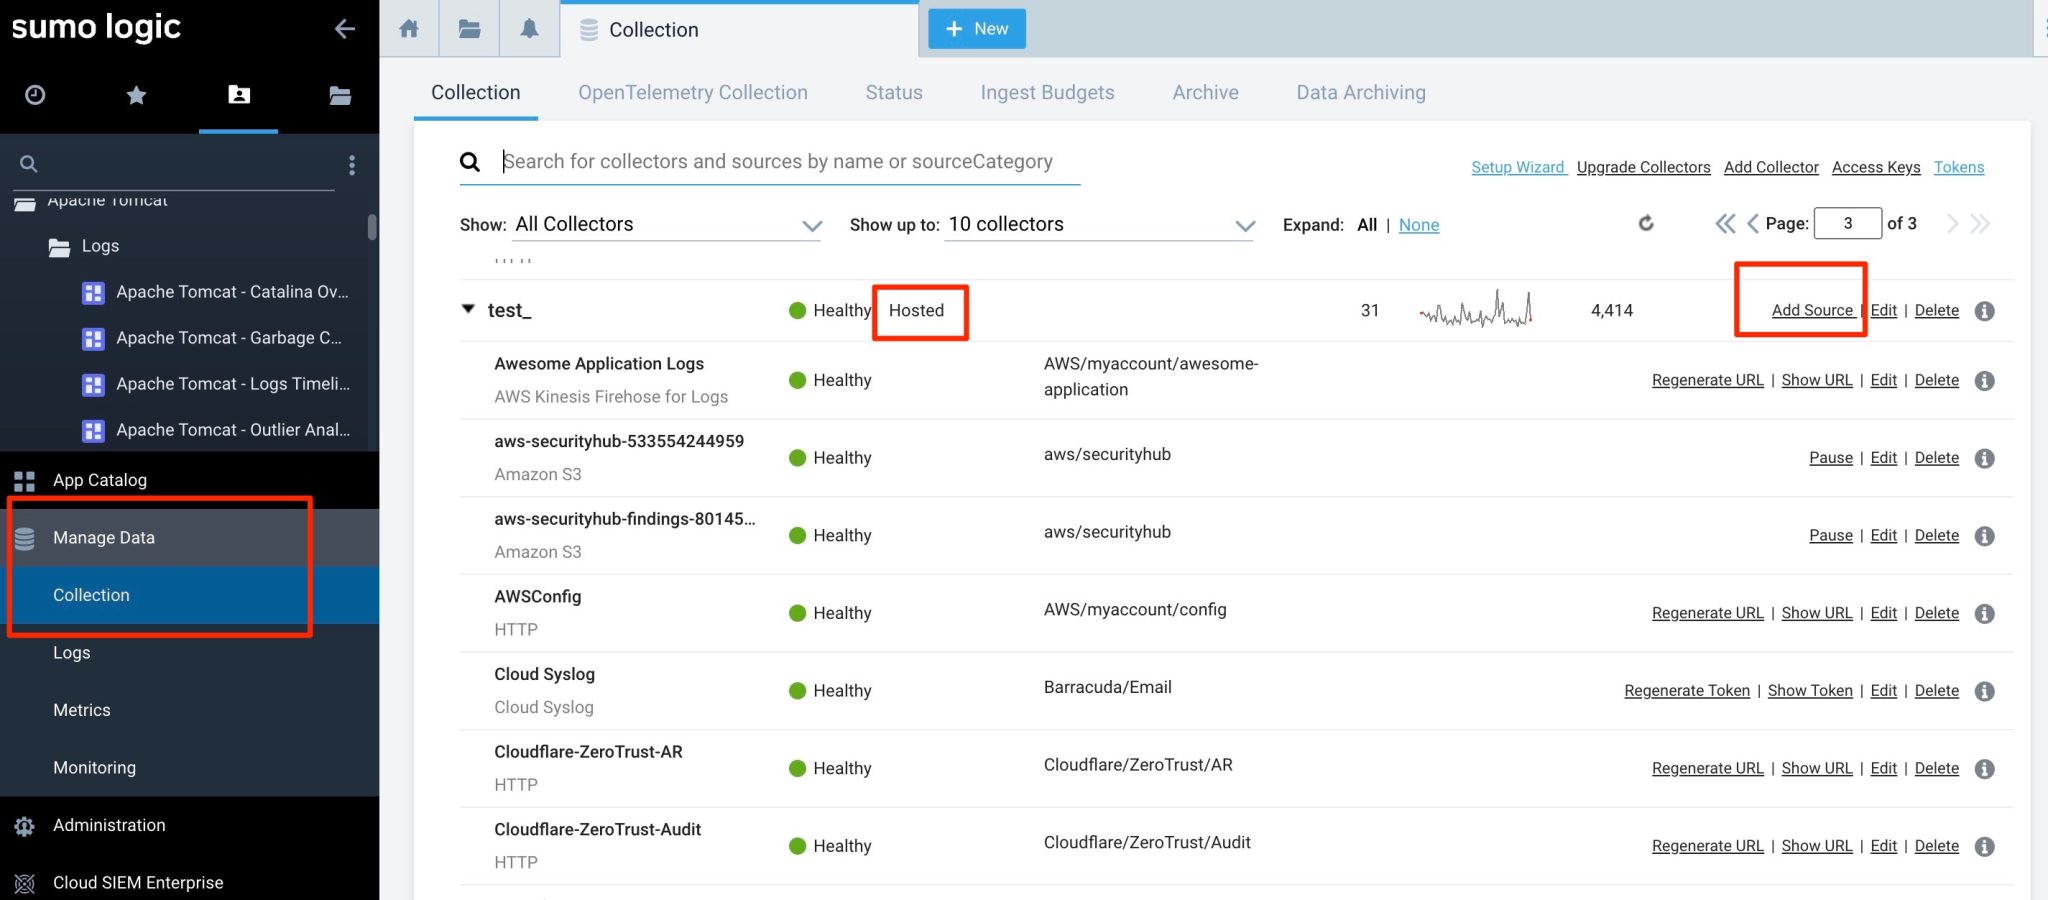Viewport: 2048px width, 900px height.
Task: Open the All Collectors dropdown
Action: pos(665,224)
